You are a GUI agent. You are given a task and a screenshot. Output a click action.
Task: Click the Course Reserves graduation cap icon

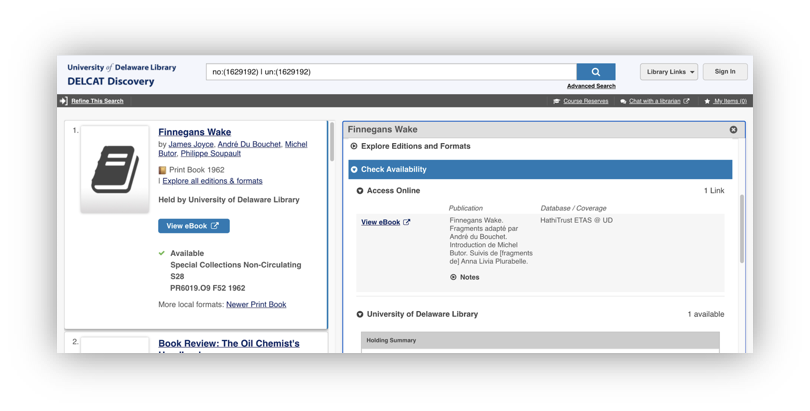tap(556, 101)
